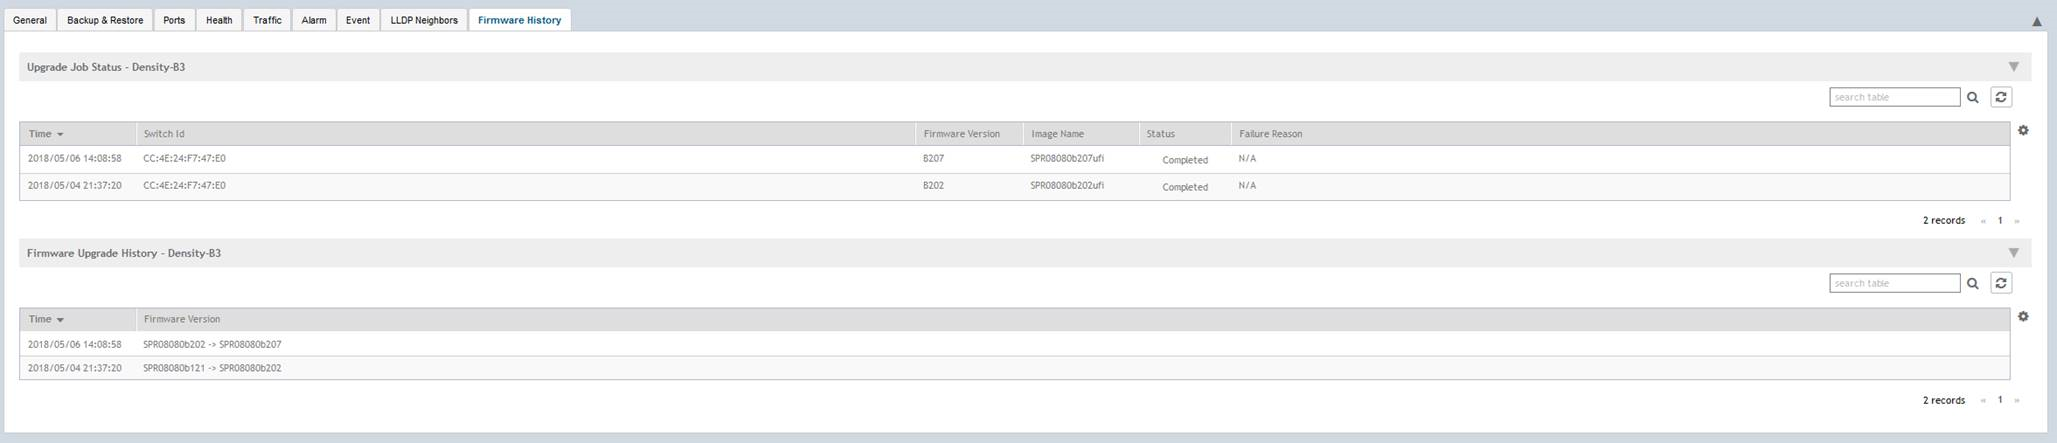The width and height of the screenshot is (2057, 443).
Task: Go to previous page in Firmware Upgrade History
Action: point(1983,401)
